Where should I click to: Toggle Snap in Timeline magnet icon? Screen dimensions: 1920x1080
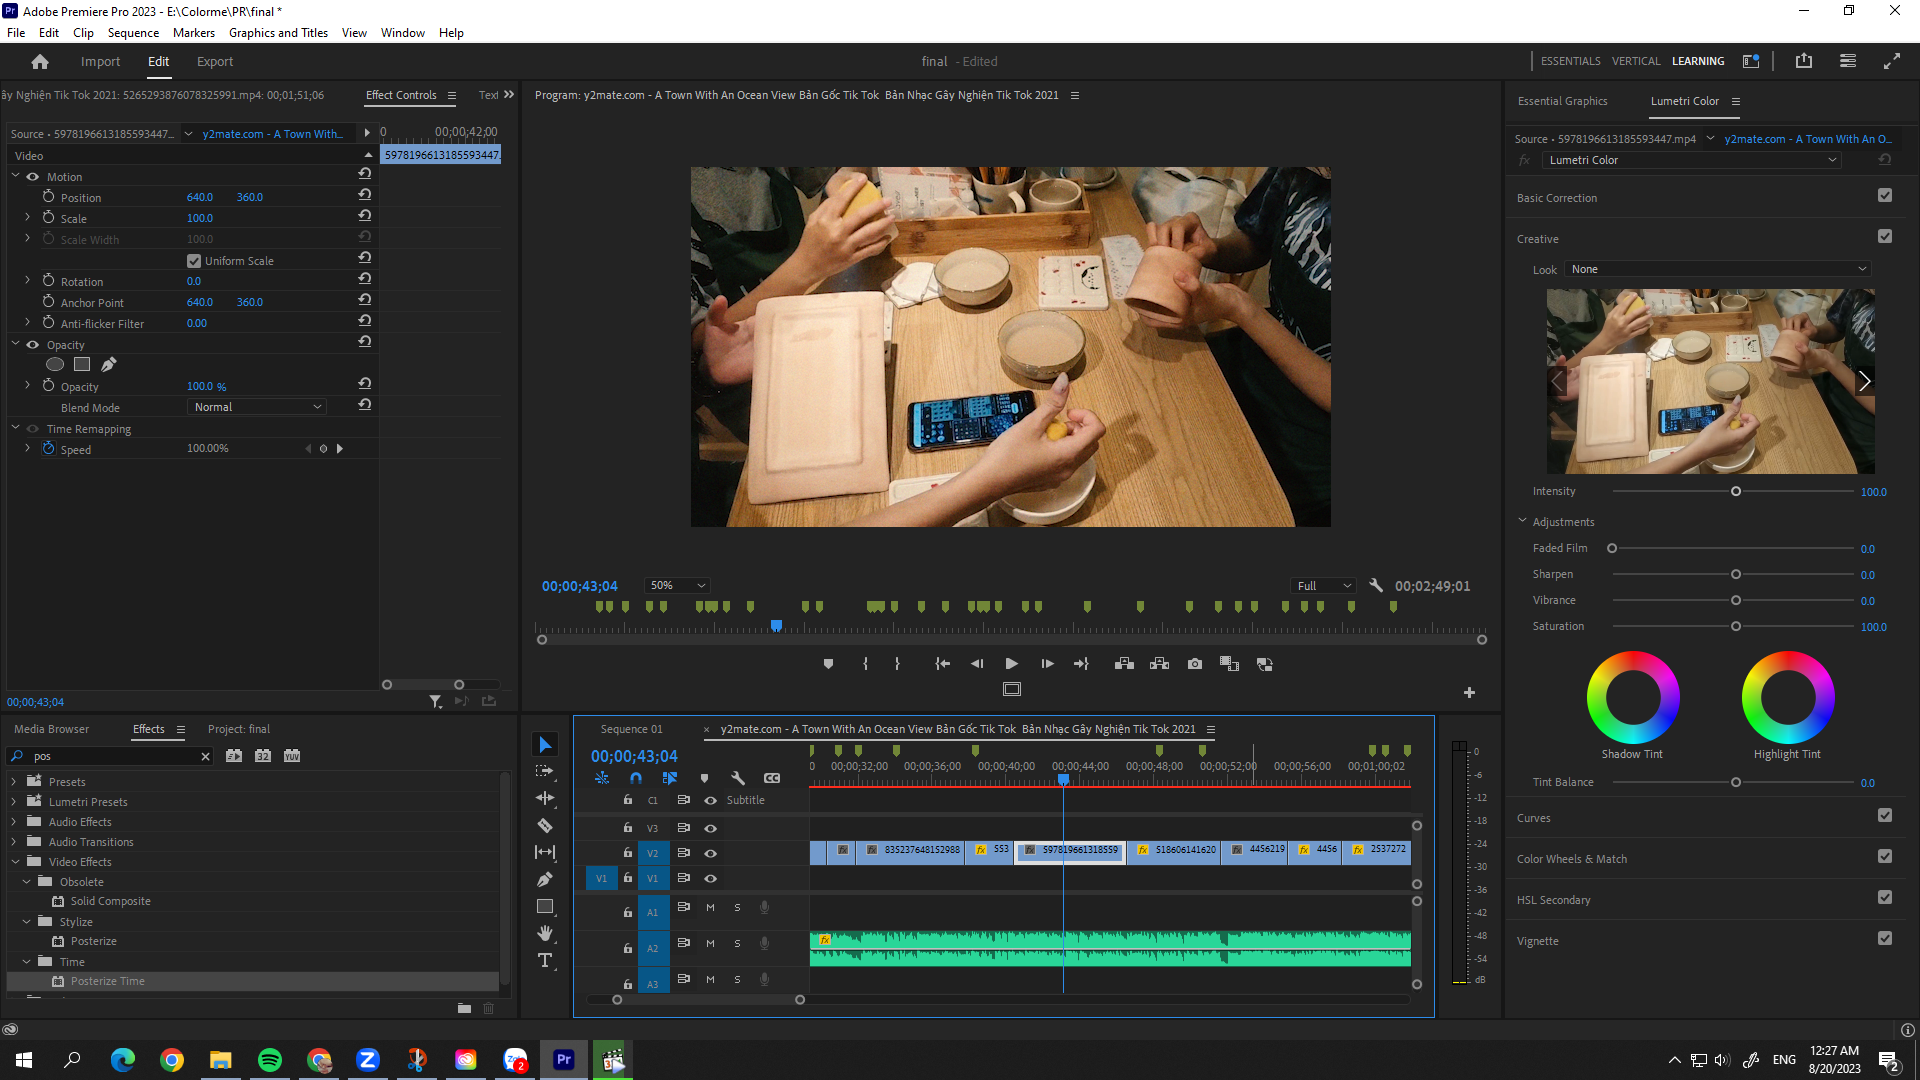pyautogui.click(x=636, y=778)
